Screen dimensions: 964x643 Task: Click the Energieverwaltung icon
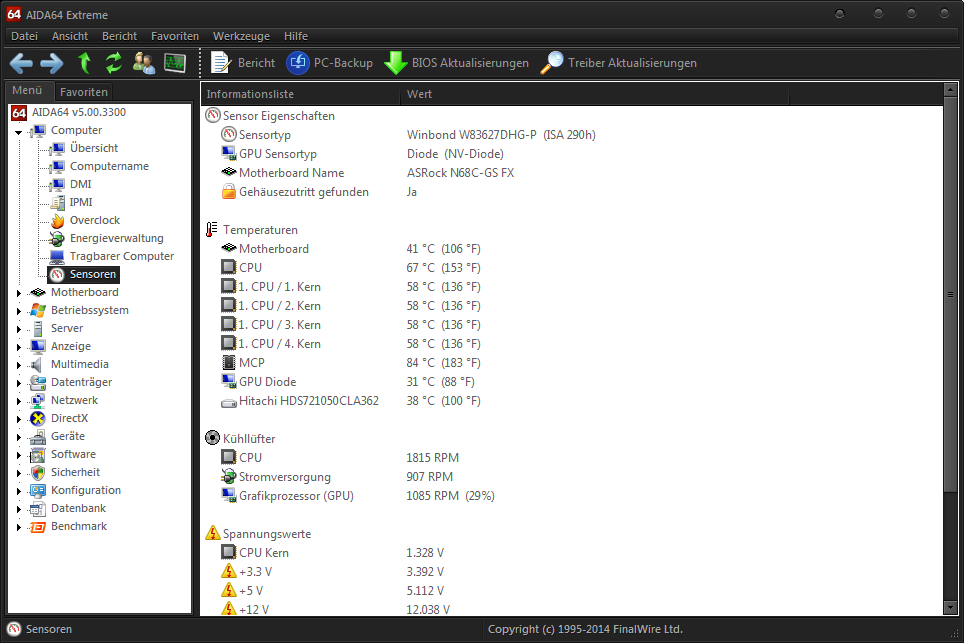click(57, 239)
